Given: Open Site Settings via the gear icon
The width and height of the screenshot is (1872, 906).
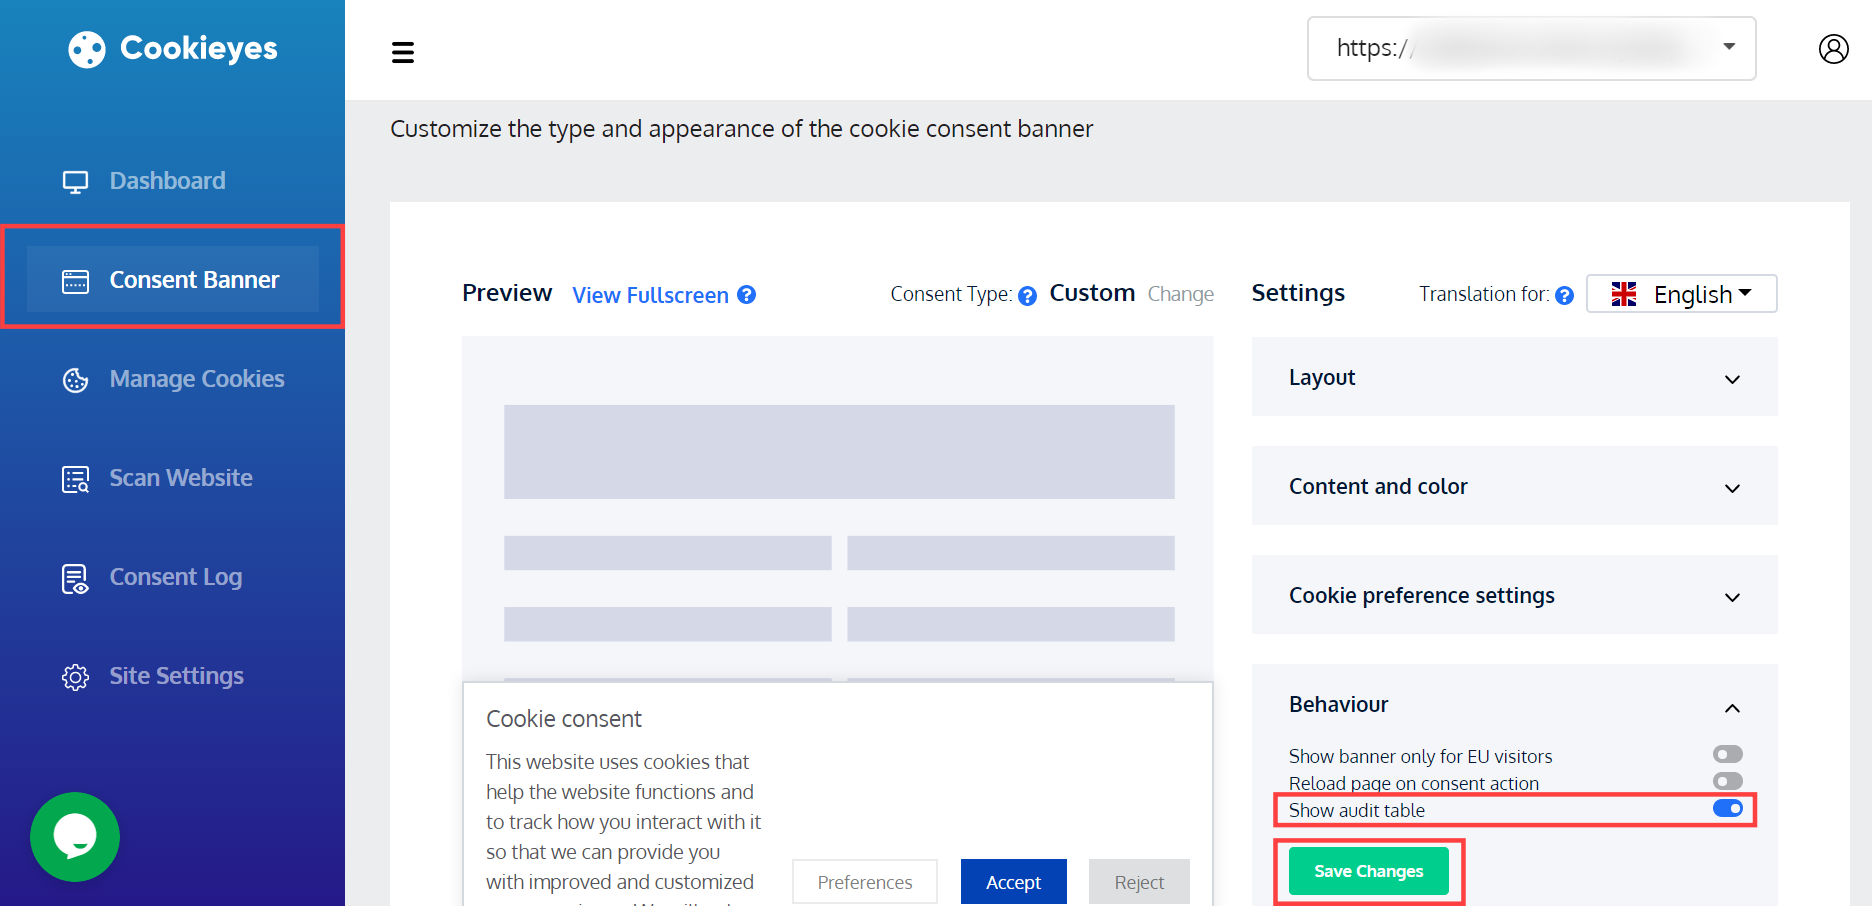Looking at the screenshot, I should pos(75,676).
